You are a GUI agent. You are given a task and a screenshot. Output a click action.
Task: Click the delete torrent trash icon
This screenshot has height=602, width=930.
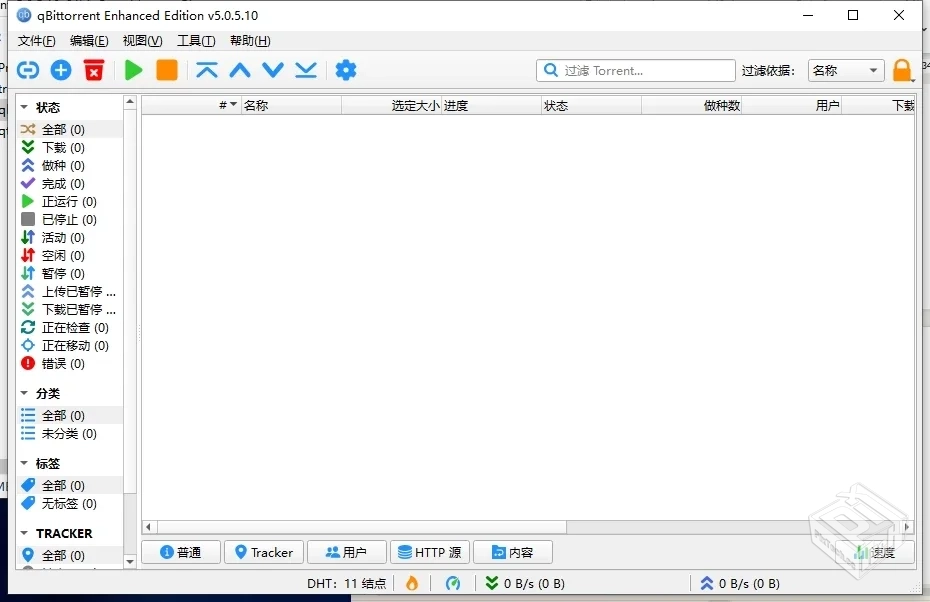(96, 70)
